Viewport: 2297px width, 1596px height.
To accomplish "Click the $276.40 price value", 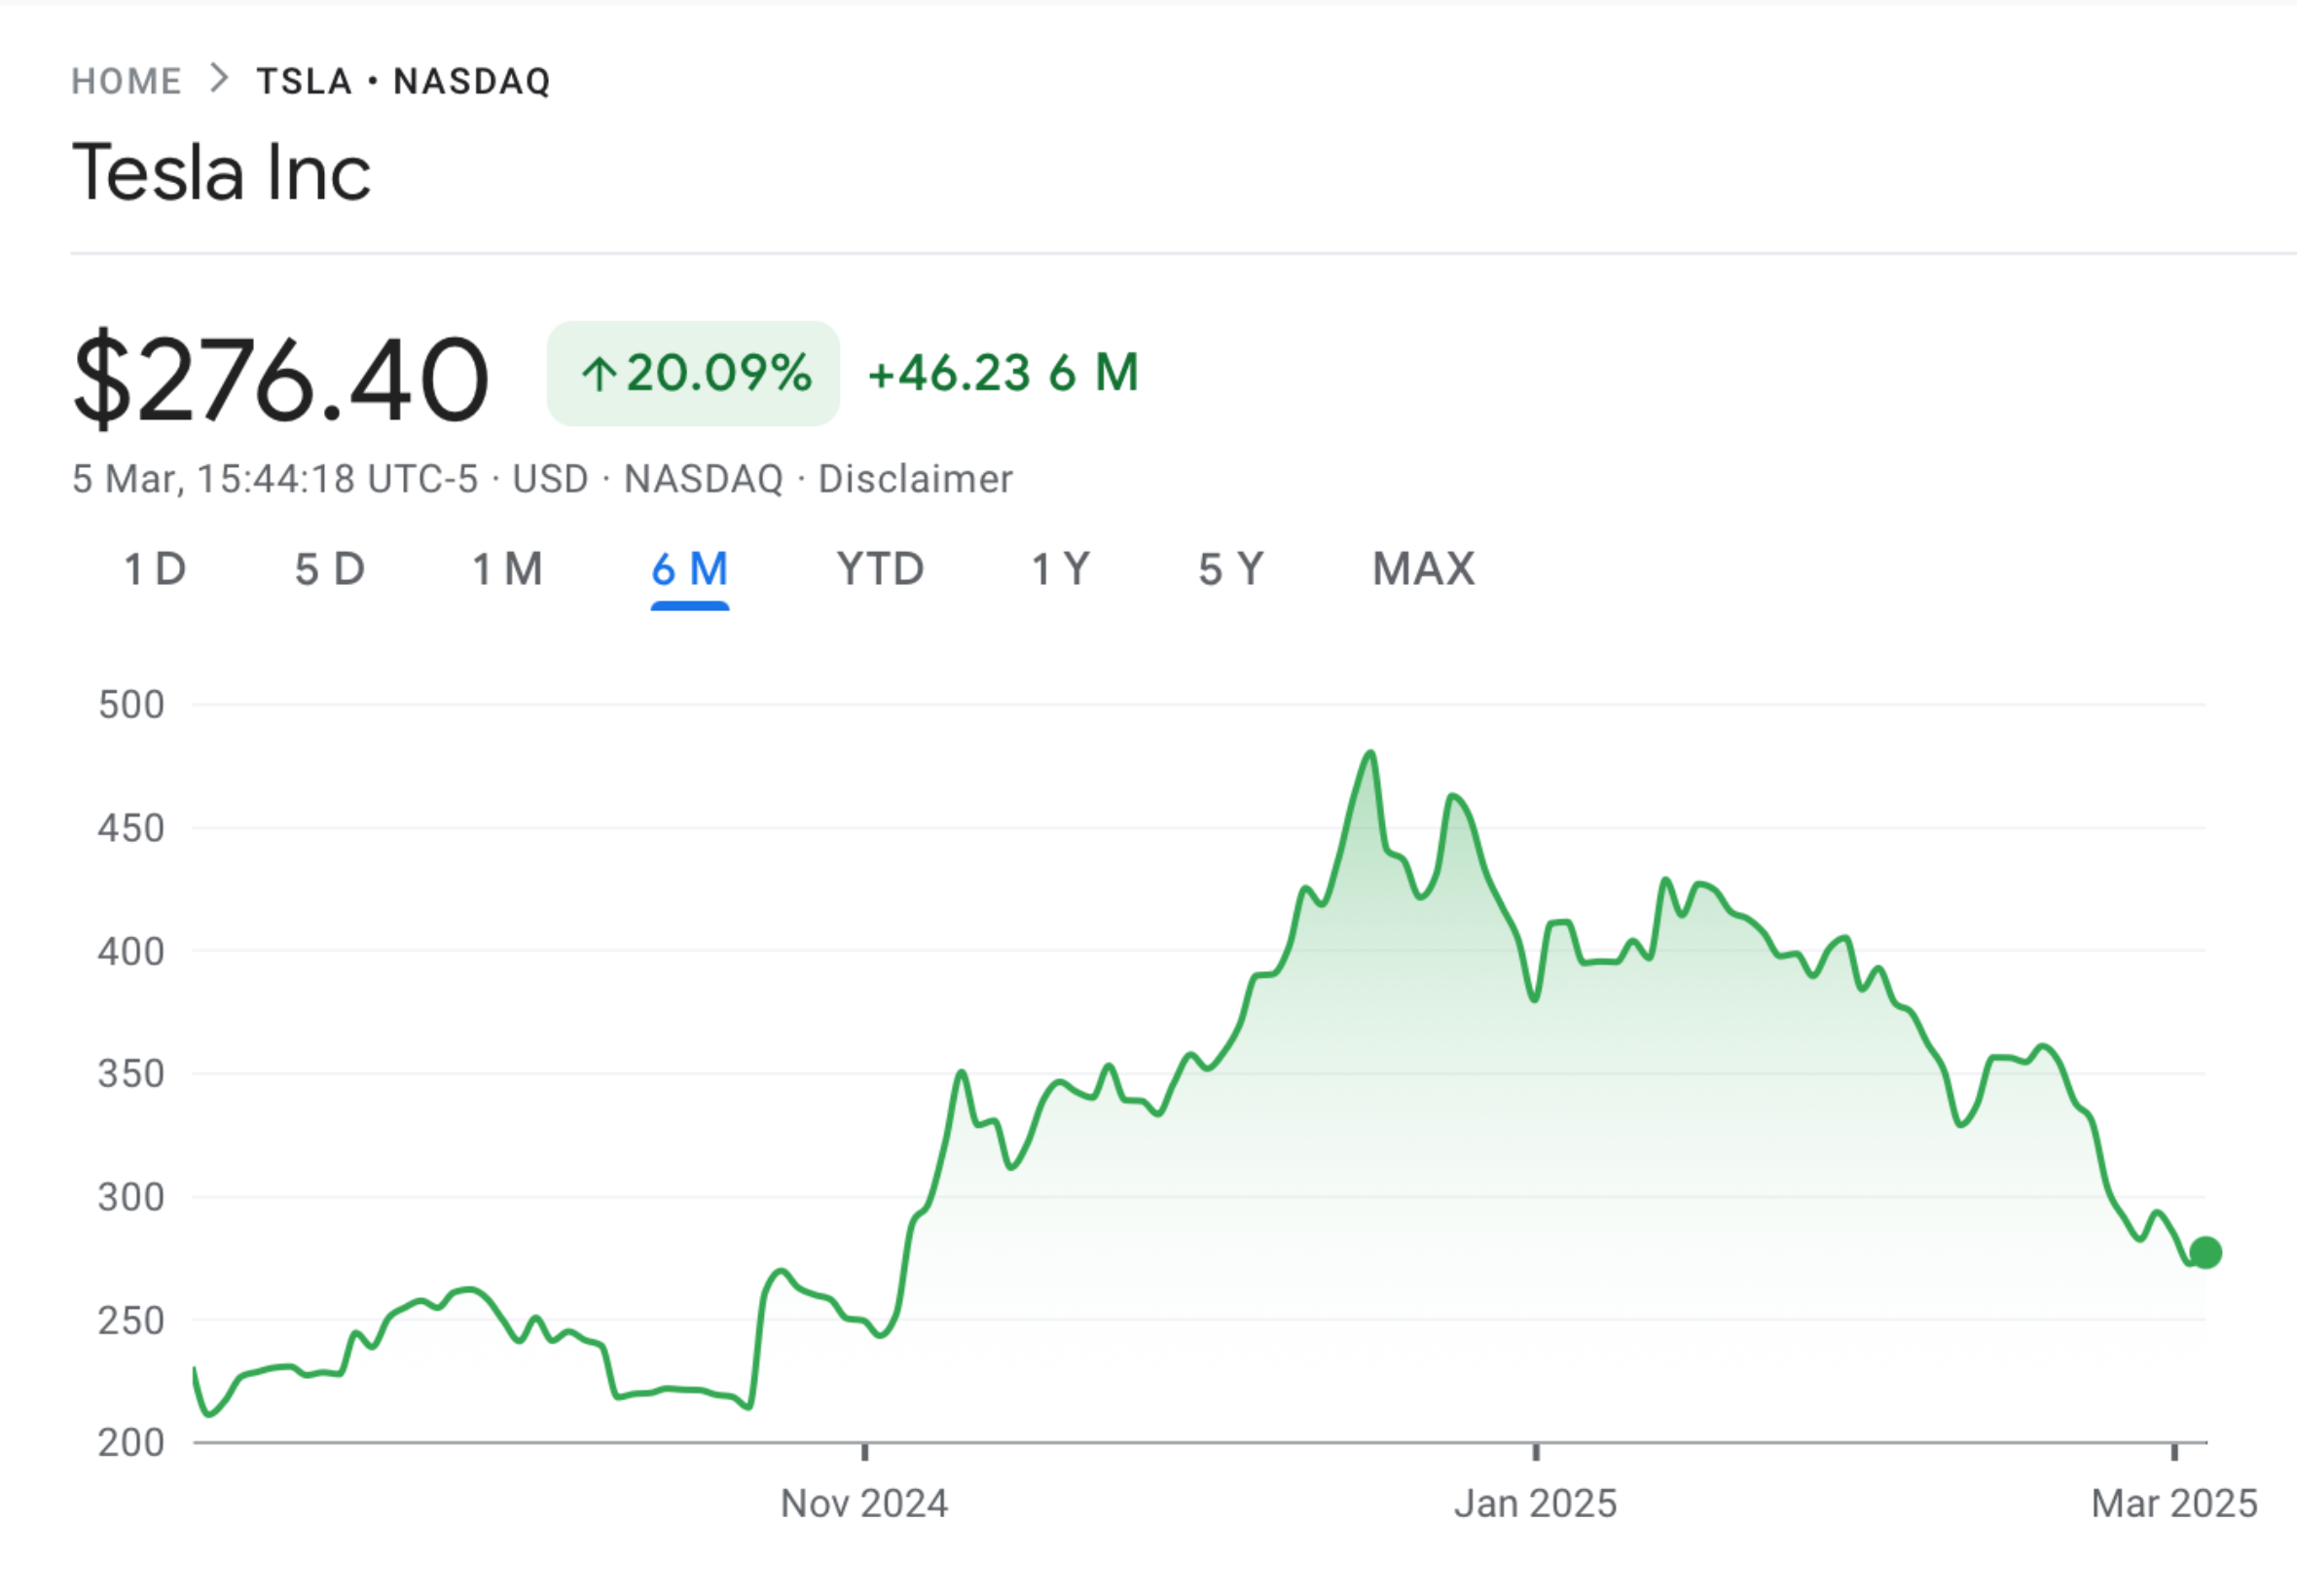I will pyautogui.click(x=281, y=380).
